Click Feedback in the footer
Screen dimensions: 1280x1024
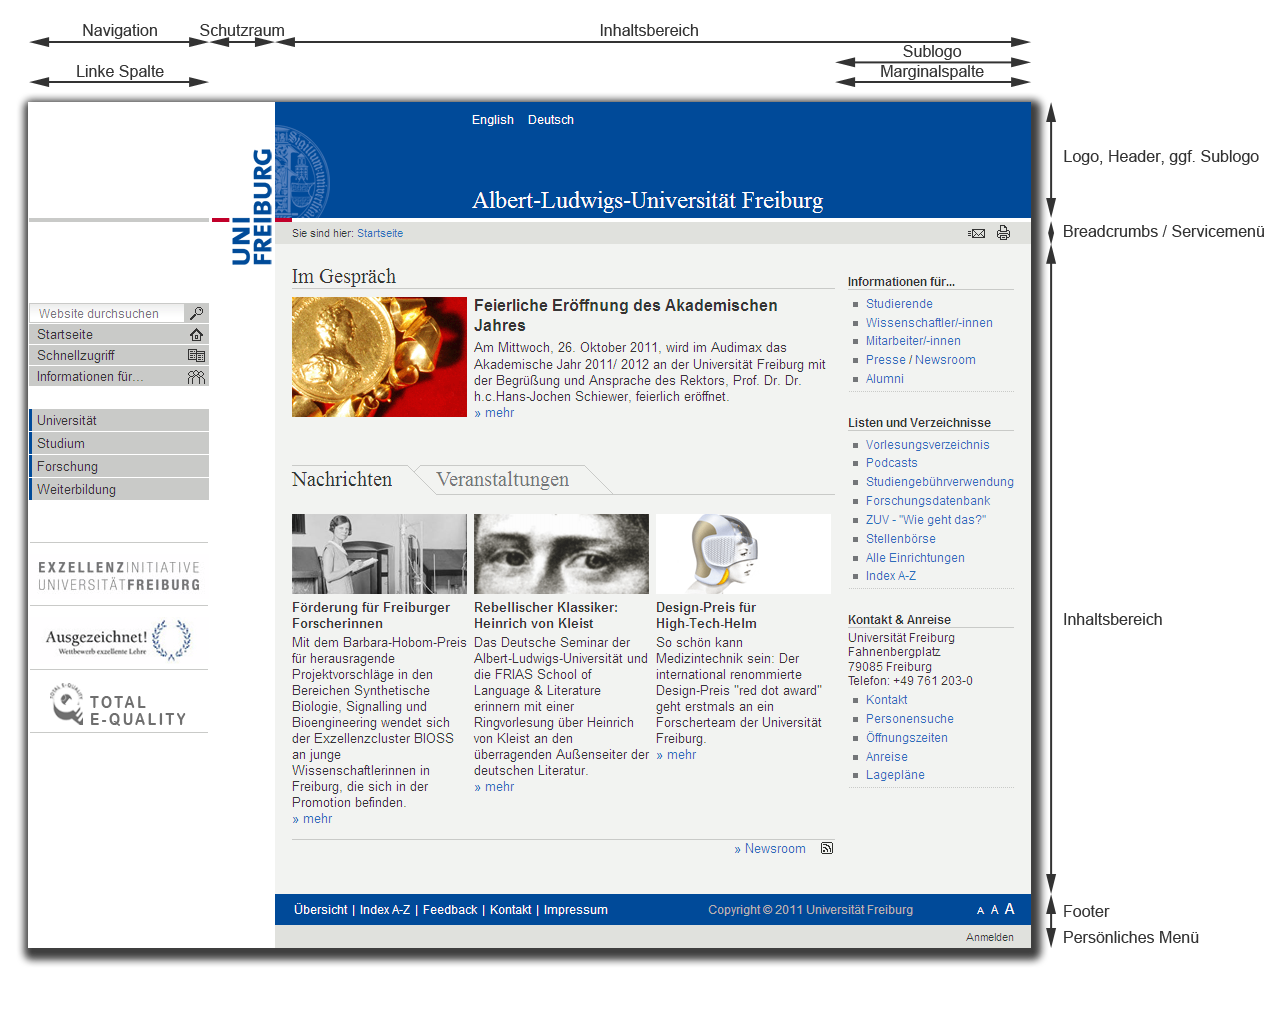tap(450, 910)
